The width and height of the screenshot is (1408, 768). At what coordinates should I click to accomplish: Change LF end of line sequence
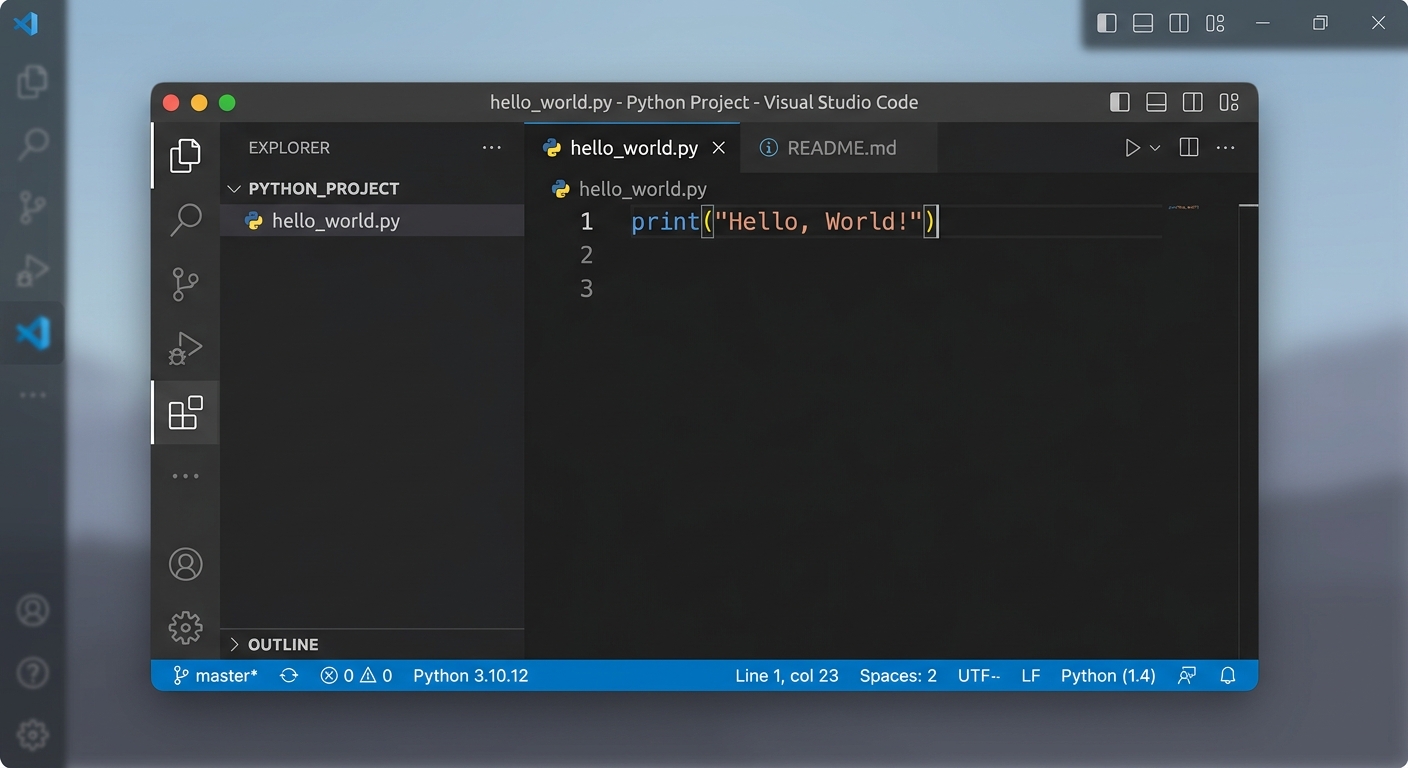point(1031,676)
